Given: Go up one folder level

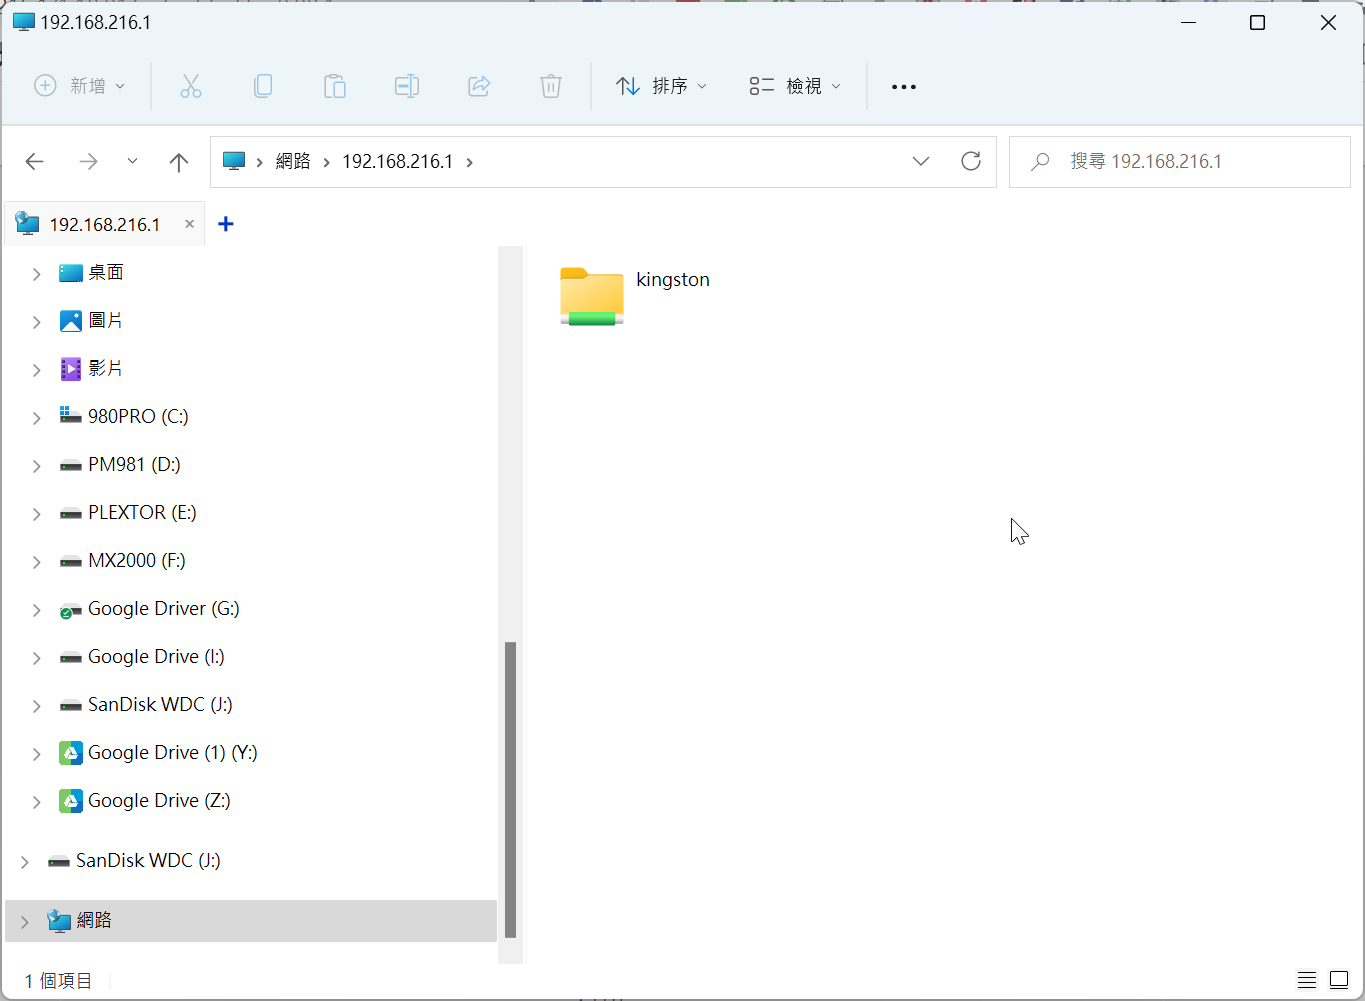Looking at the screenshot, I should click(x=179, y=162).
